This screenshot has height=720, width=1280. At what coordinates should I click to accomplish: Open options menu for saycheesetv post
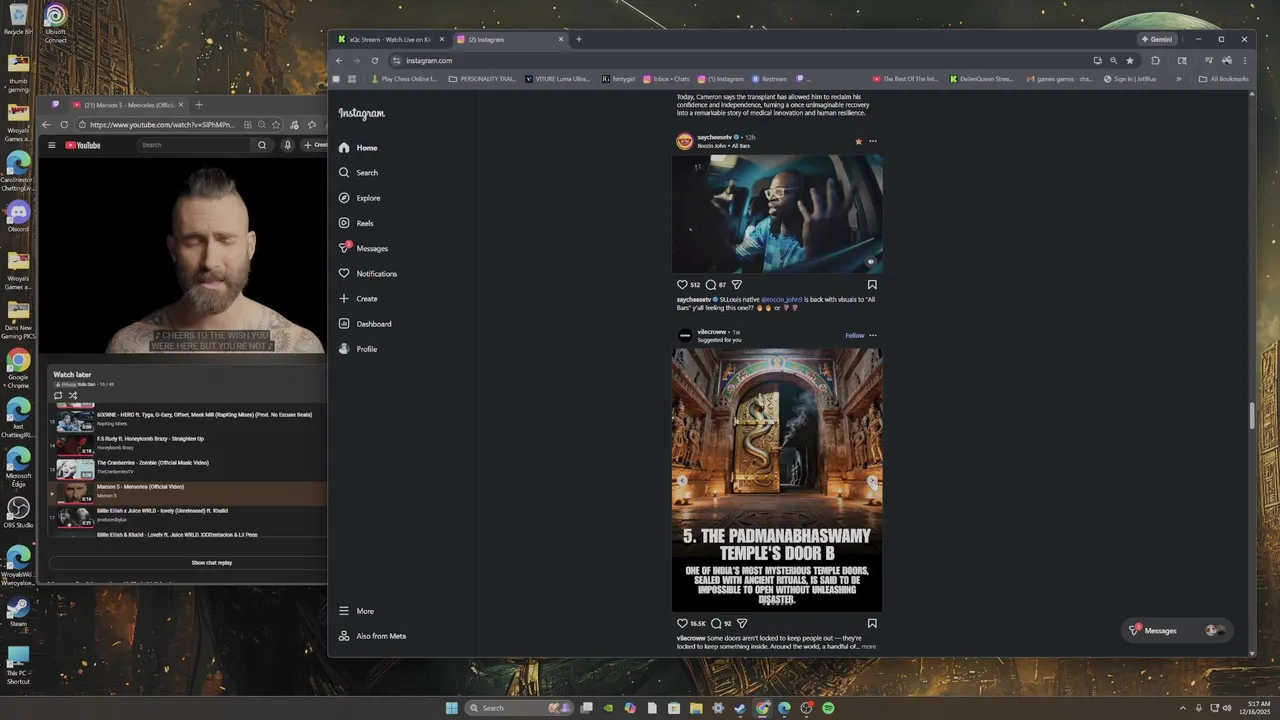873,141
